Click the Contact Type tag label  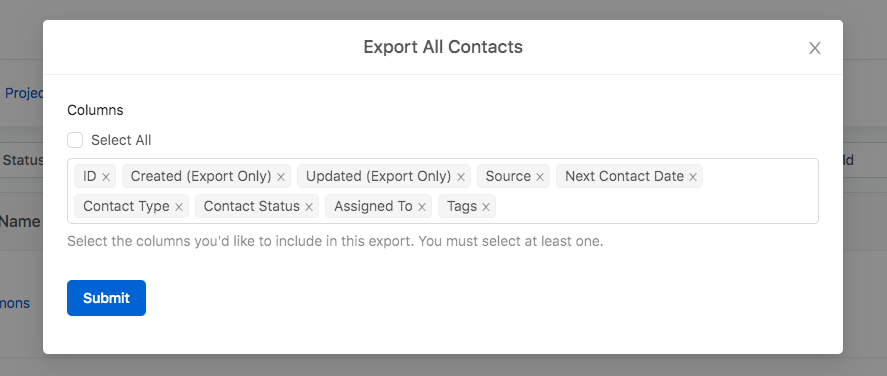point(126,206)
